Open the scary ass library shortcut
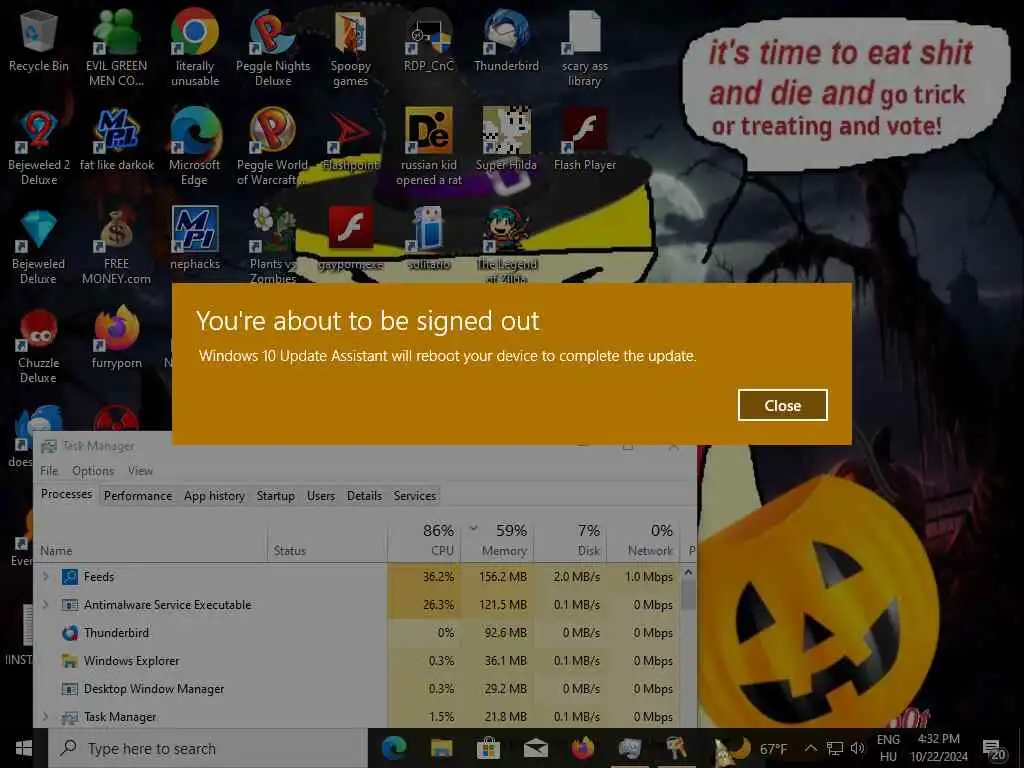This screenshot has width=1024, height=768. coord(584,48)
